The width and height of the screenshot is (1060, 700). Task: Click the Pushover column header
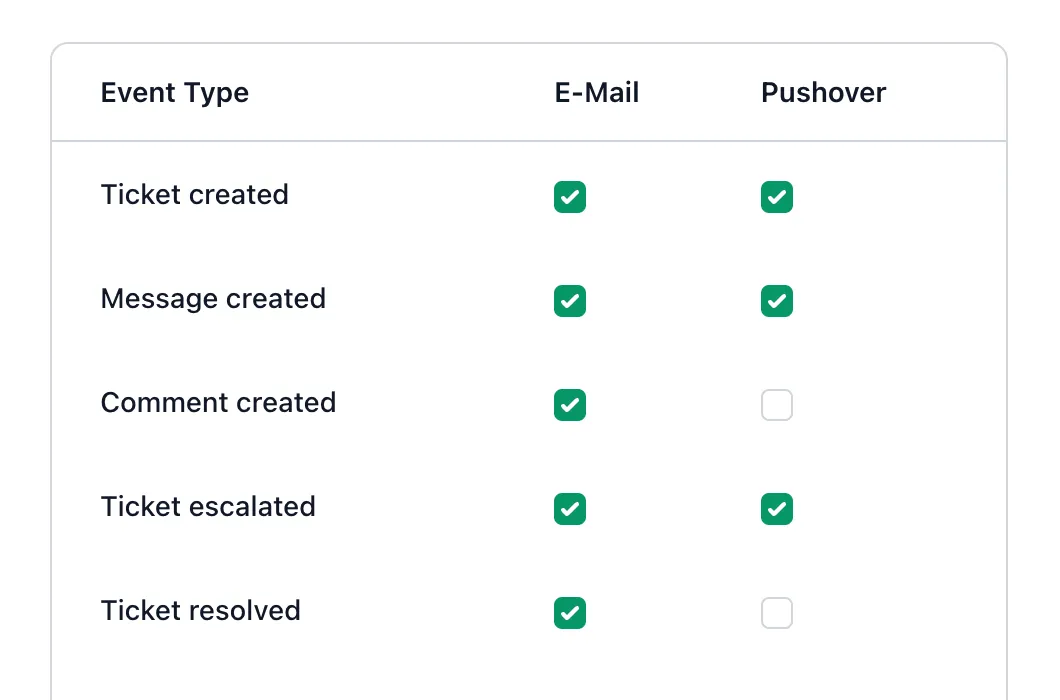pos(823,93)
